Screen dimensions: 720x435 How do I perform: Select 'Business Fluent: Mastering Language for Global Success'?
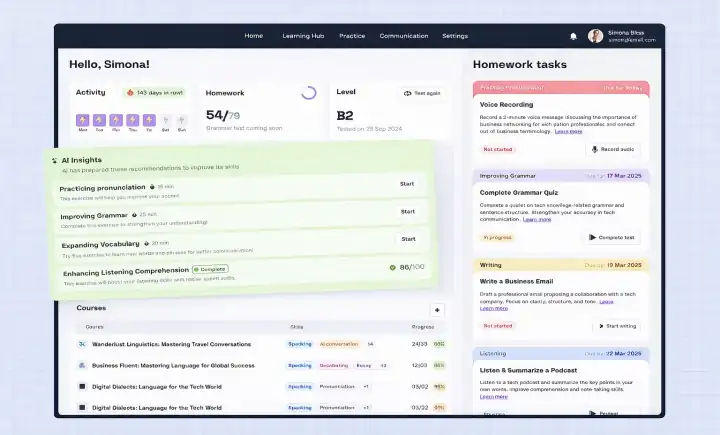point(173,366)
